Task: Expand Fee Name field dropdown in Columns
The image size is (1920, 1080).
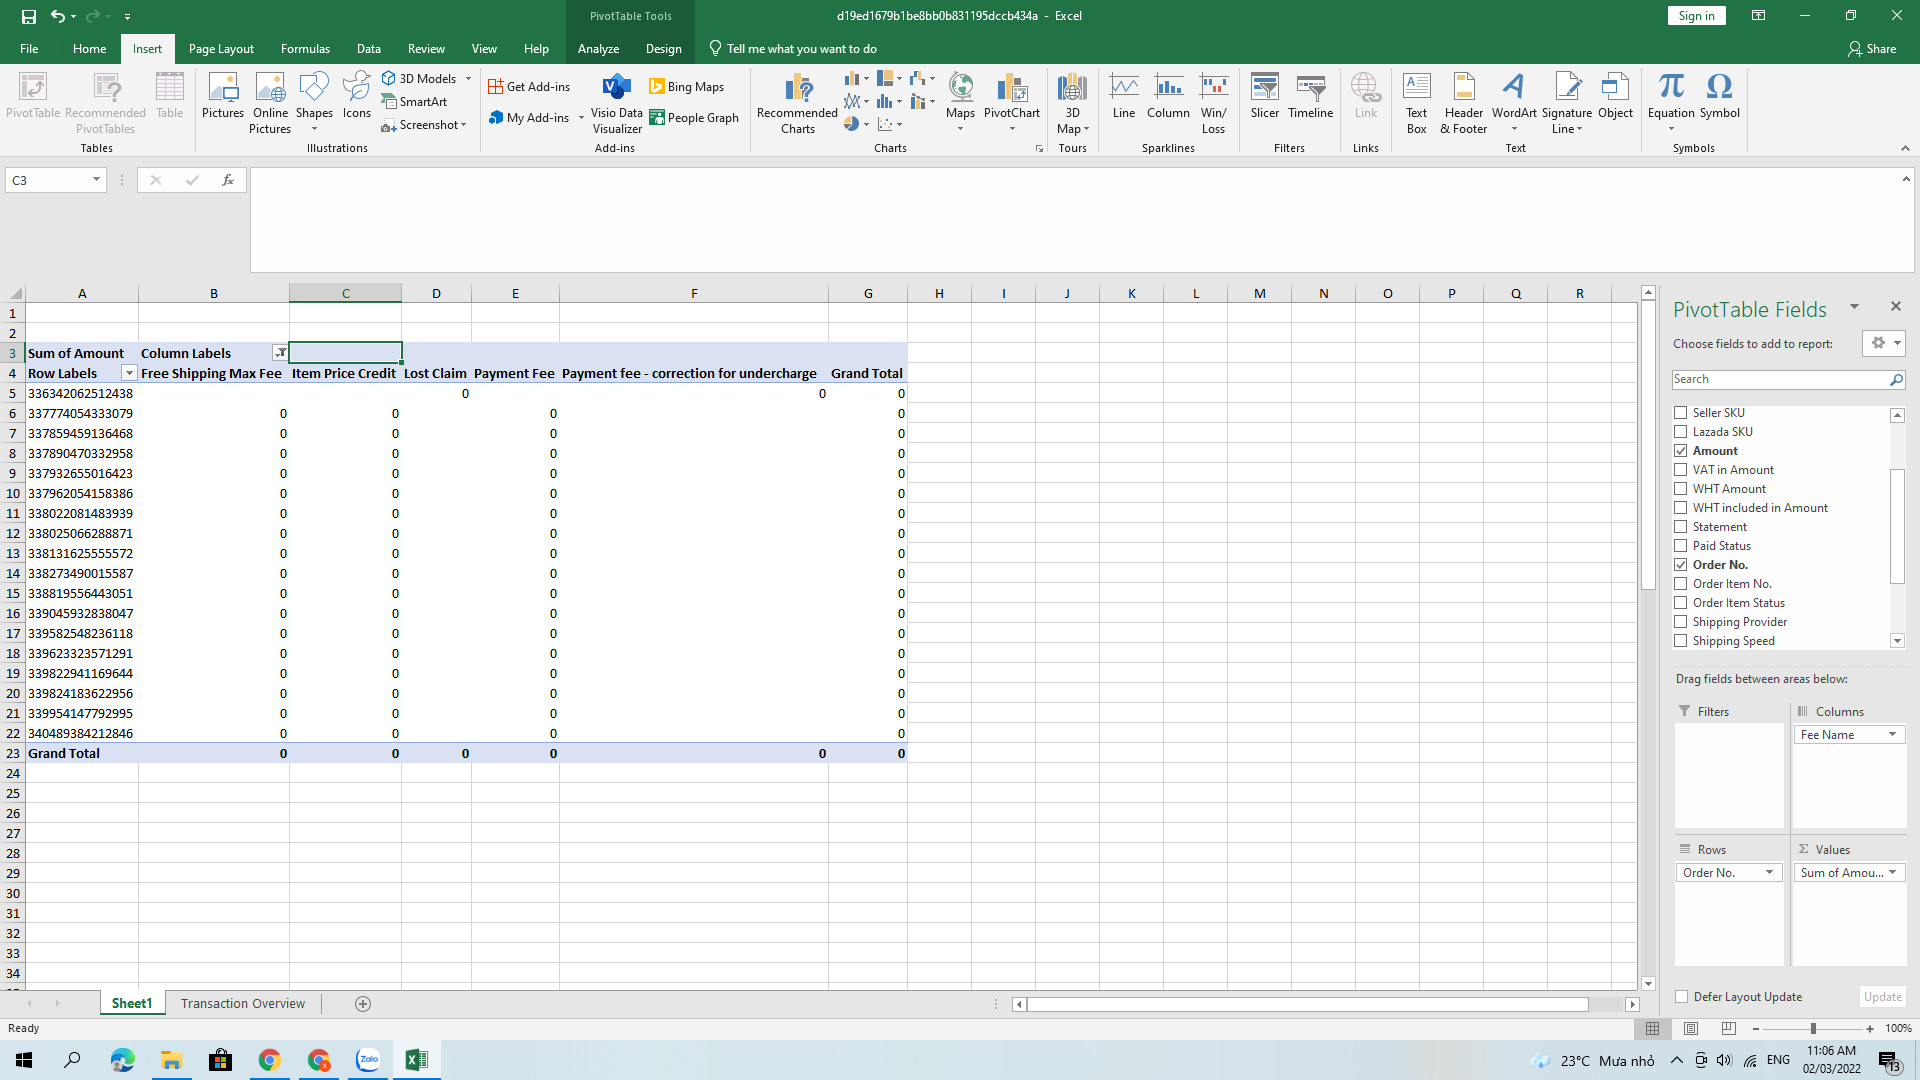Action: (x=1892, y=735)
